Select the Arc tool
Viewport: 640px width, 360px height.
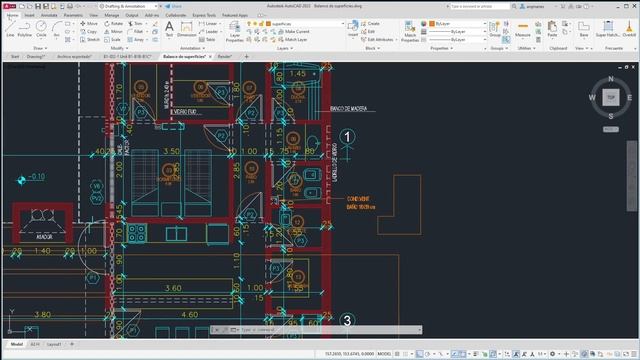(x=57, y=29)
